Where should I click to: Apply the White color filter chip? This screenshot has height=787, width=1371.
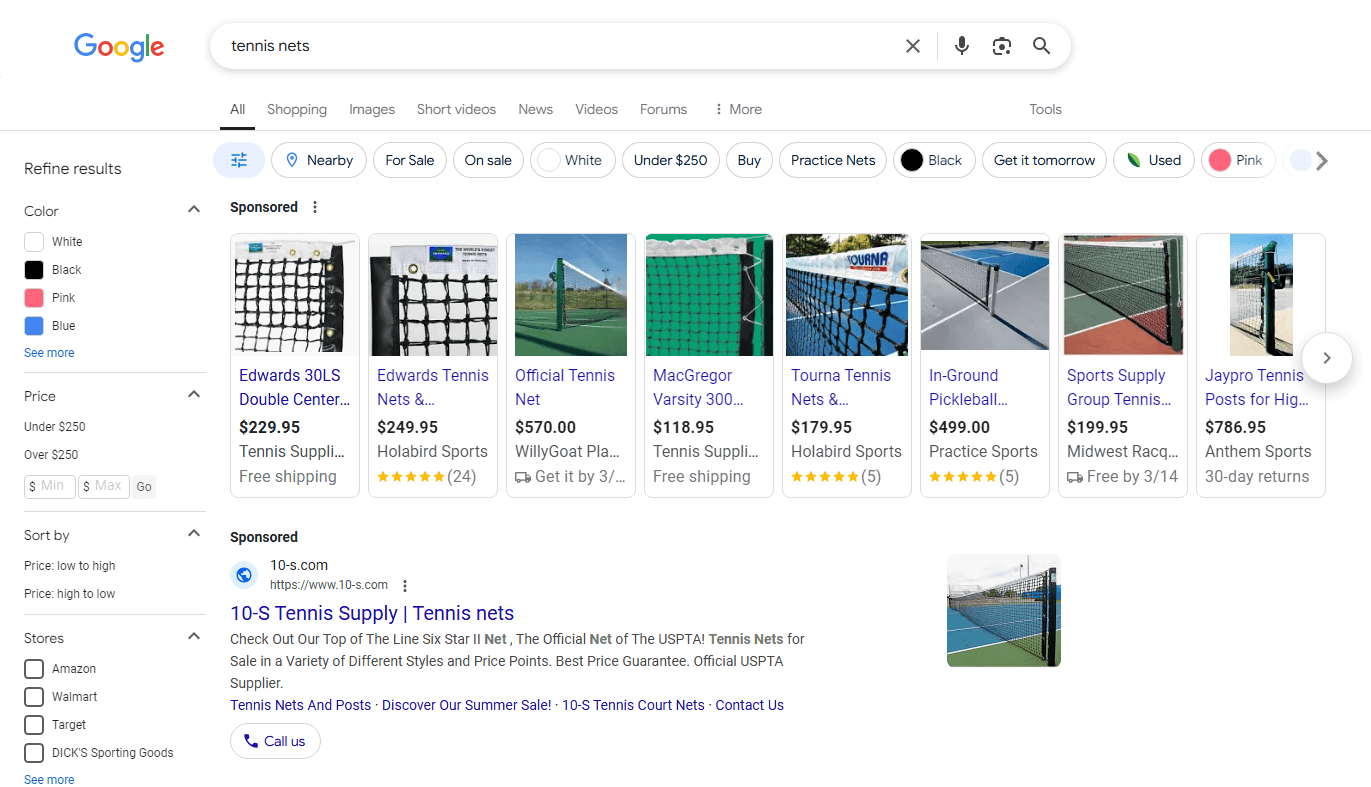573,160
